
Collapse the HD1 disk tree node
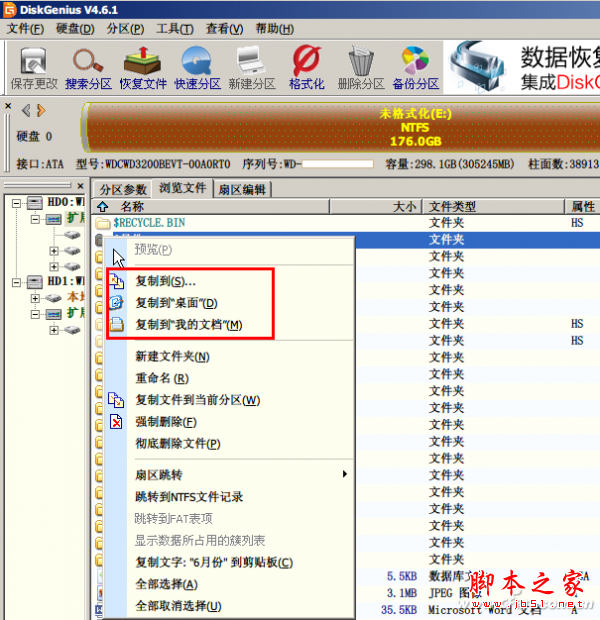[16, 282]
